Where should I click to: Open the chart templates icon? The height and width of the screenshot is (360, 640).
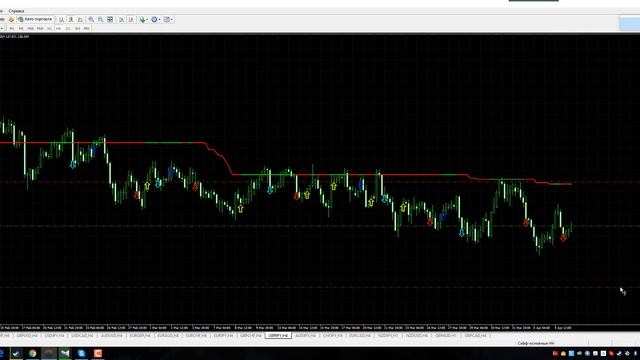pyautogui.click(x=167, y=19)
